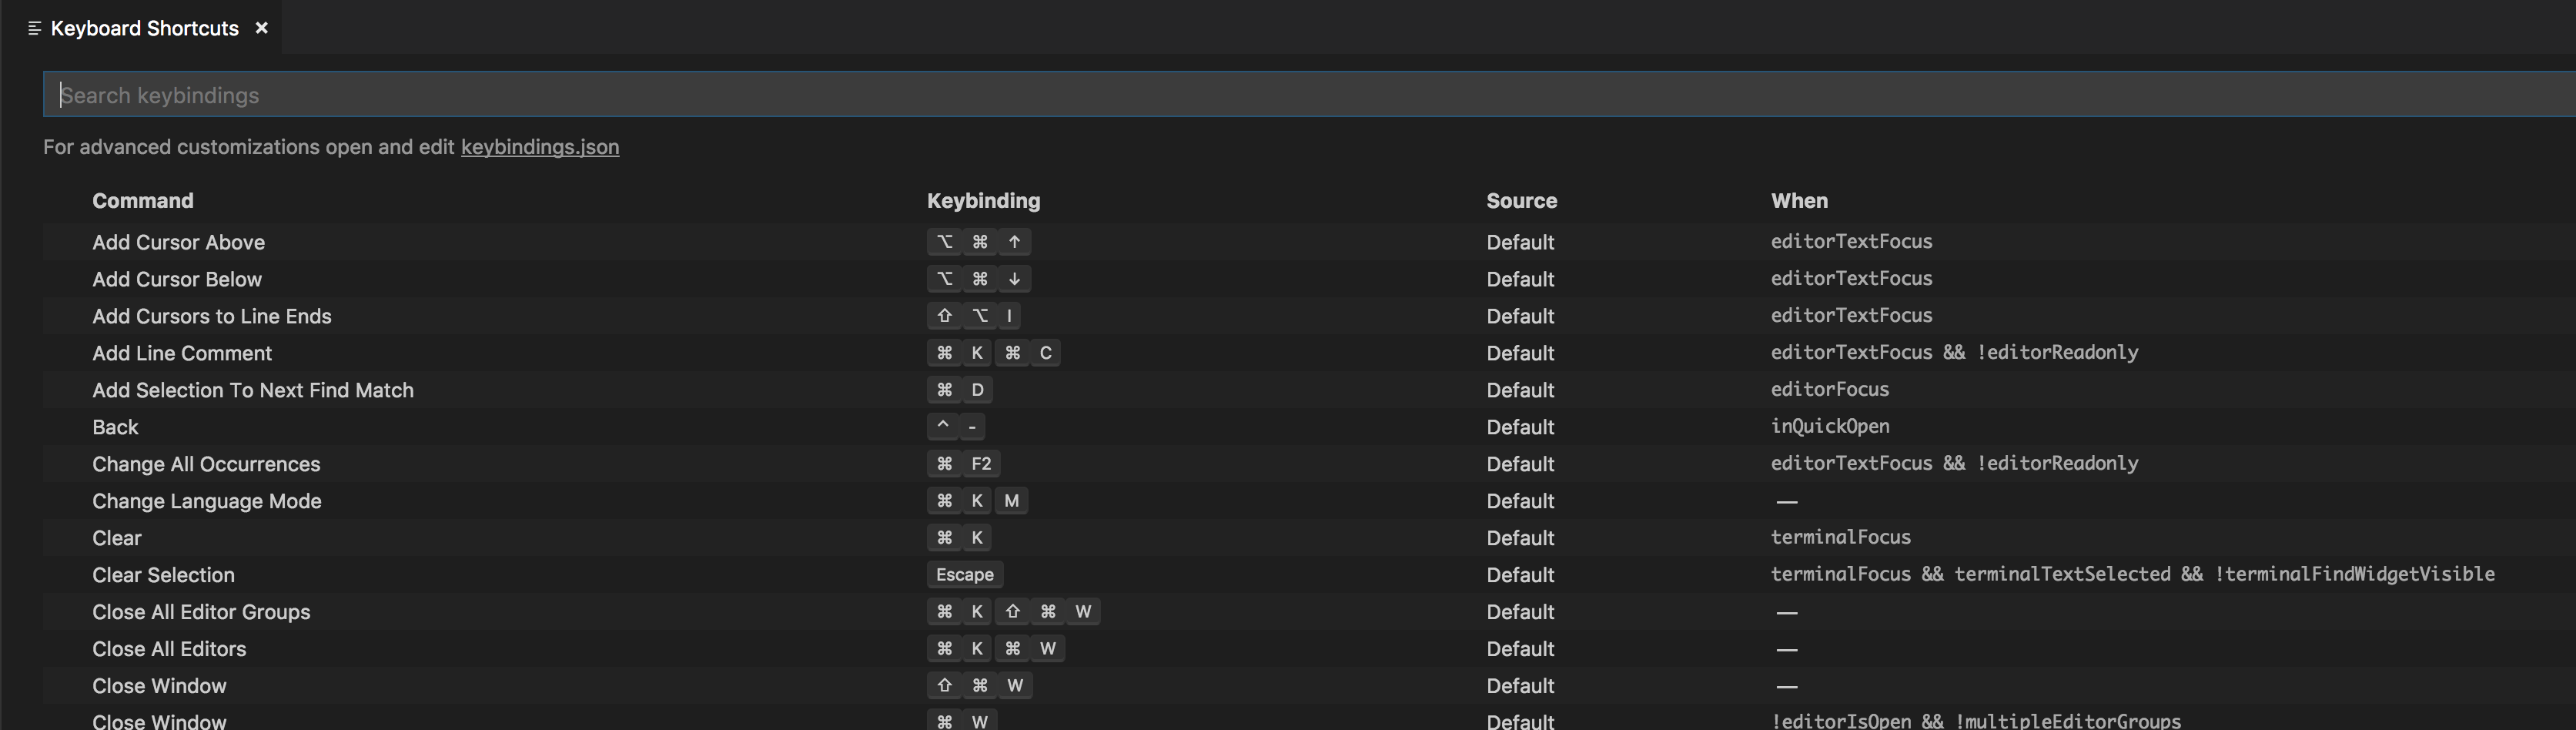Select the Add Cursor Above command row

point(178,242)
